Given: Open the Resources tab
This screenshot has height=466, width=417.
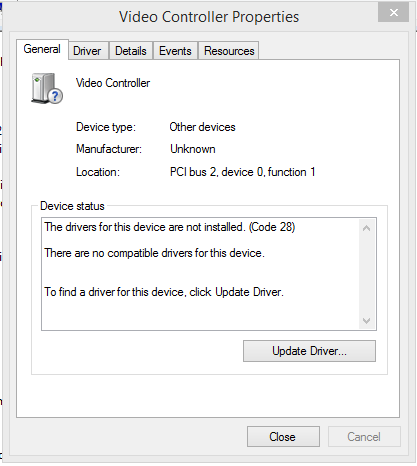Looking at the screenshot, I should tap(229, 51).
